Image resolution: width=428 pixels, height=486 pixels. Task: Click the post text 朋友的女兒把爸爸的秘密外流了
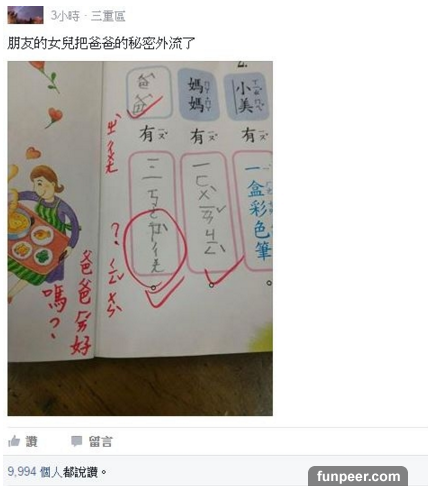101,43
